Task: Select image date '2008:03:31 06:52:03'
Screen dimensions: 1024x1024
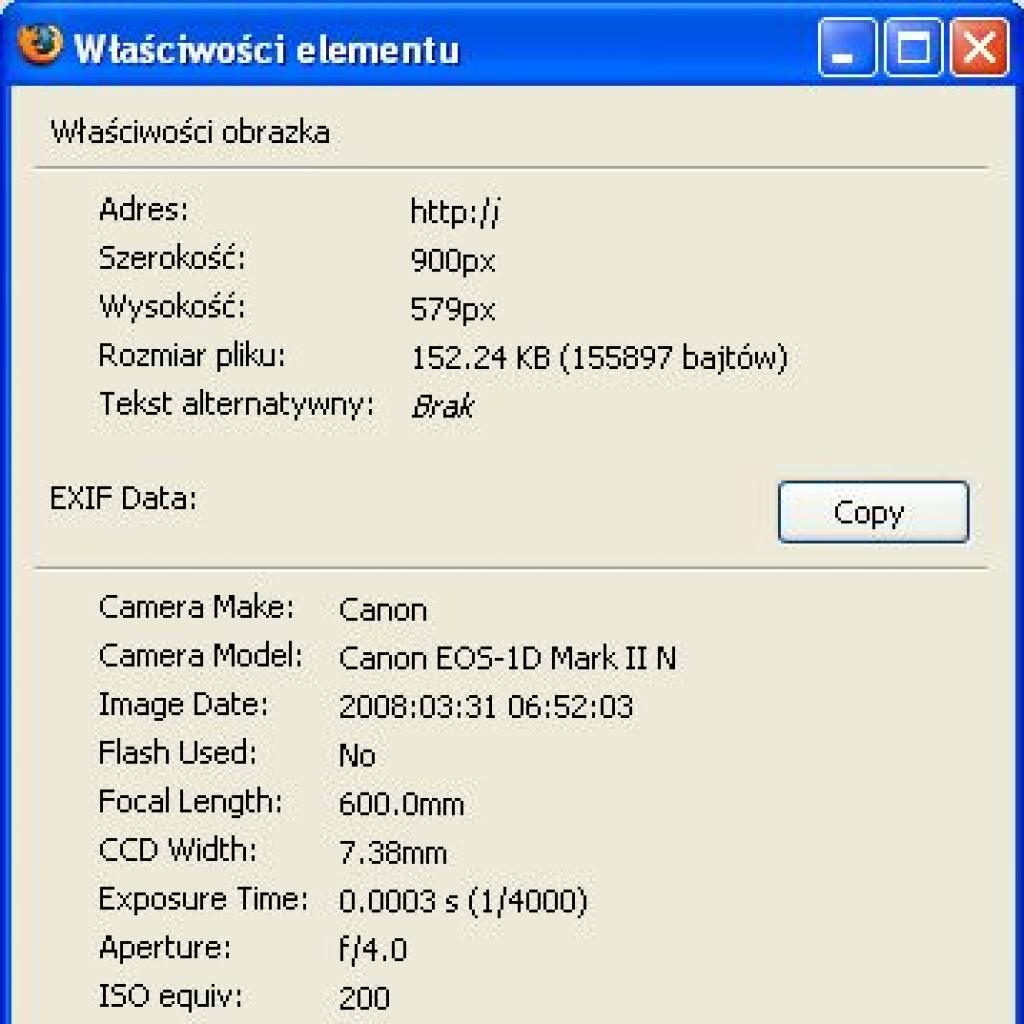Action: coord(486,707)
